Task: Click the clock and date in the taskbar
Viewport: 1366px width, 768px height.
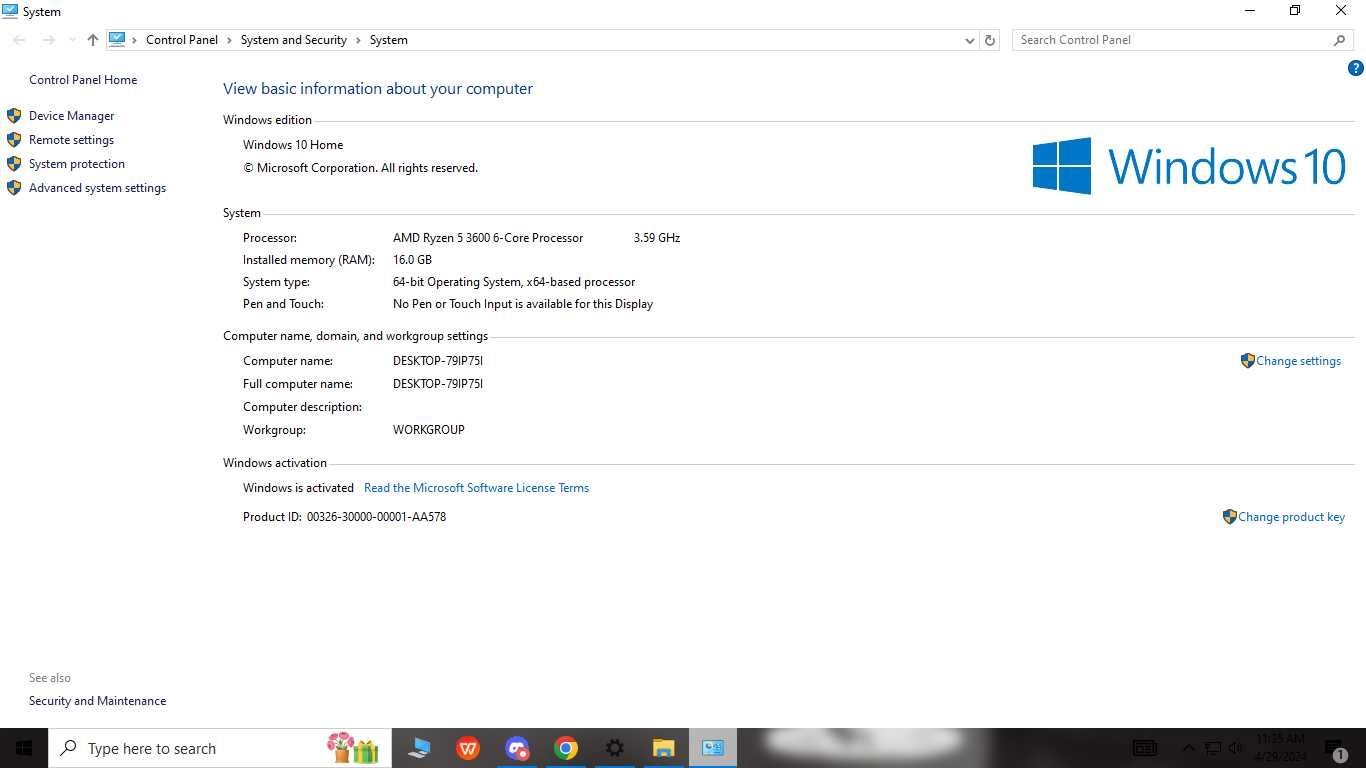Action: click(1281, 748)
